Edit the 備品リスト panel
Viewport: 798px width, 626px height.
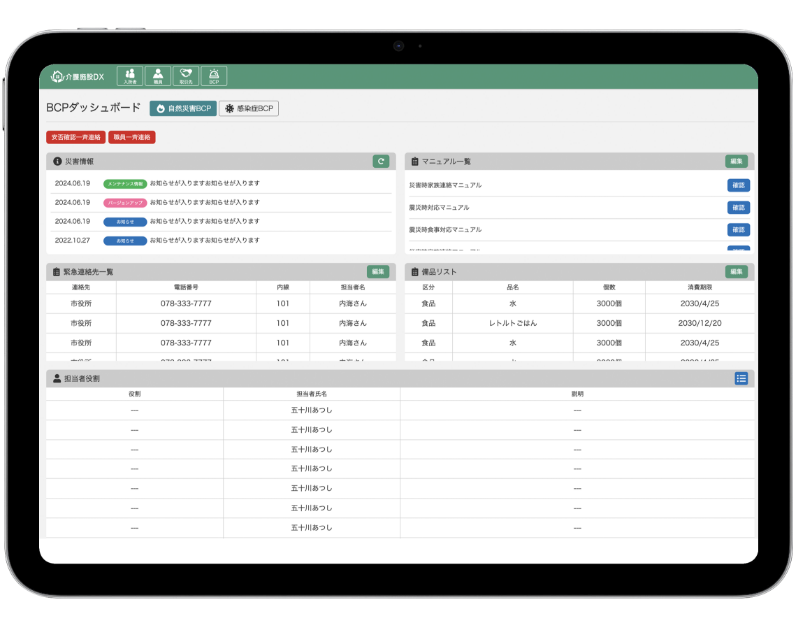pos(736,271)
